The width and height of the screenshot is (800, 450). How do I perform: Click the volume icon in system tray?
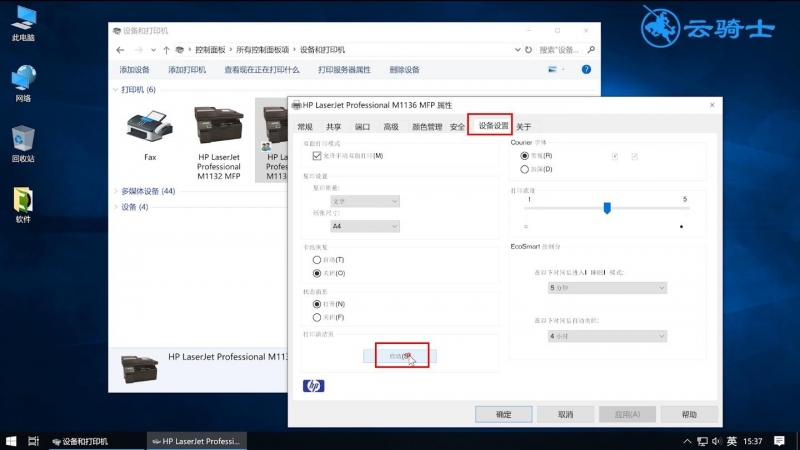point(717,441)
